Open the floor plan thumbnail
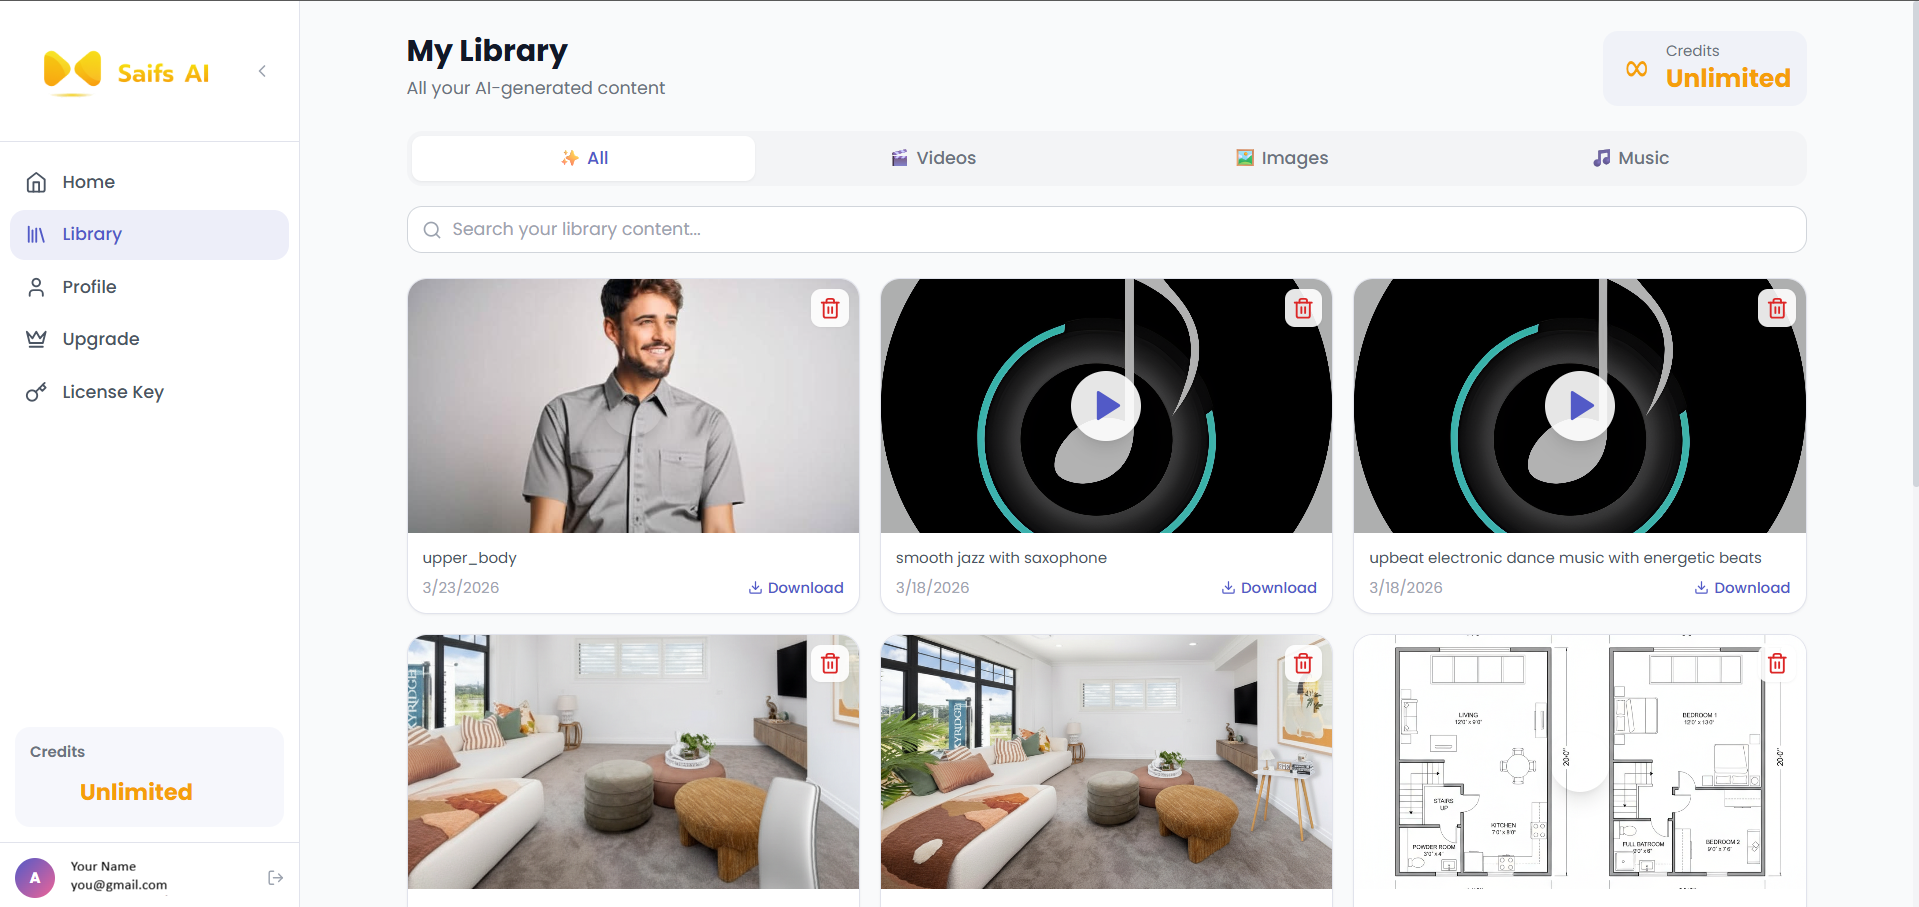The image size is (1919, 907). [x=1578, y=762]
